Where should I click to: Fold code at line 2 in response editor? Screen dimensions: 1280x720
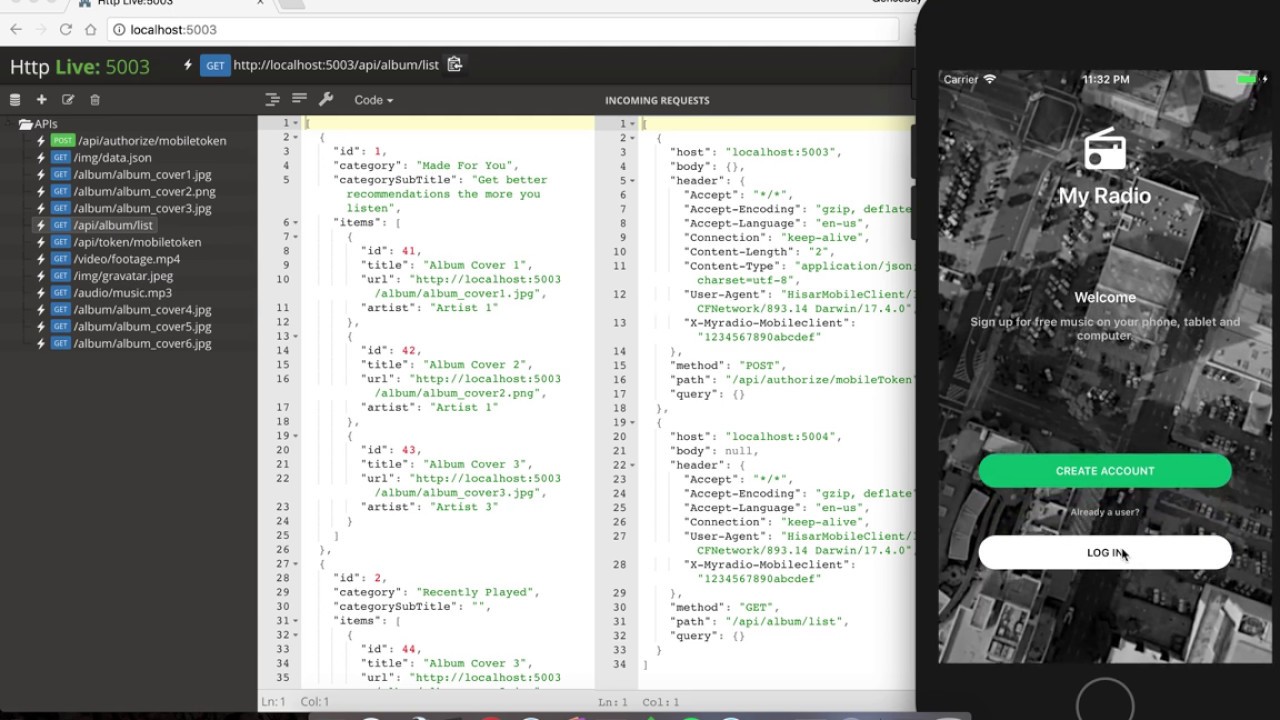(296, 137)
